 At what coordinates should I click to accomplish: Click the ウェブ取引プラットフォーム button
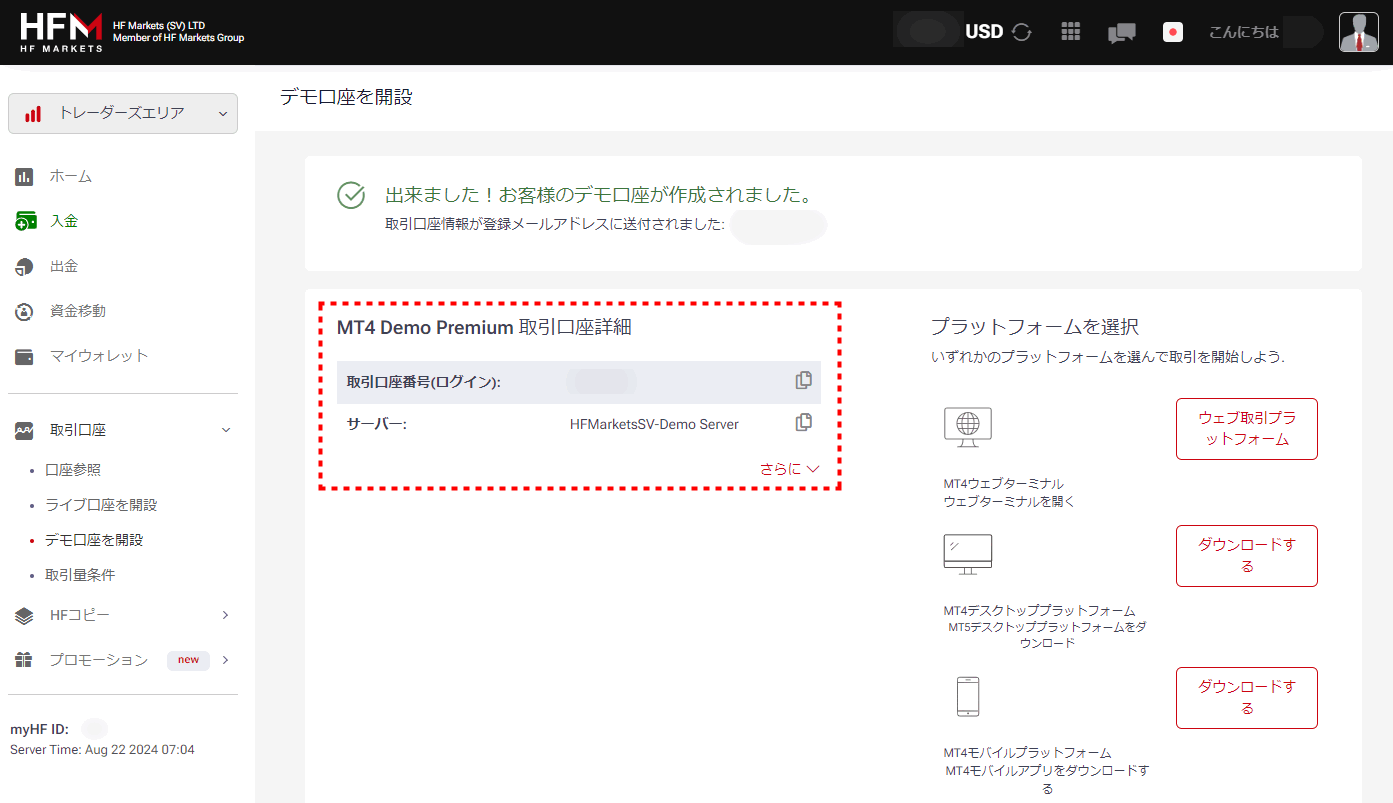[x=1246, y=429]
